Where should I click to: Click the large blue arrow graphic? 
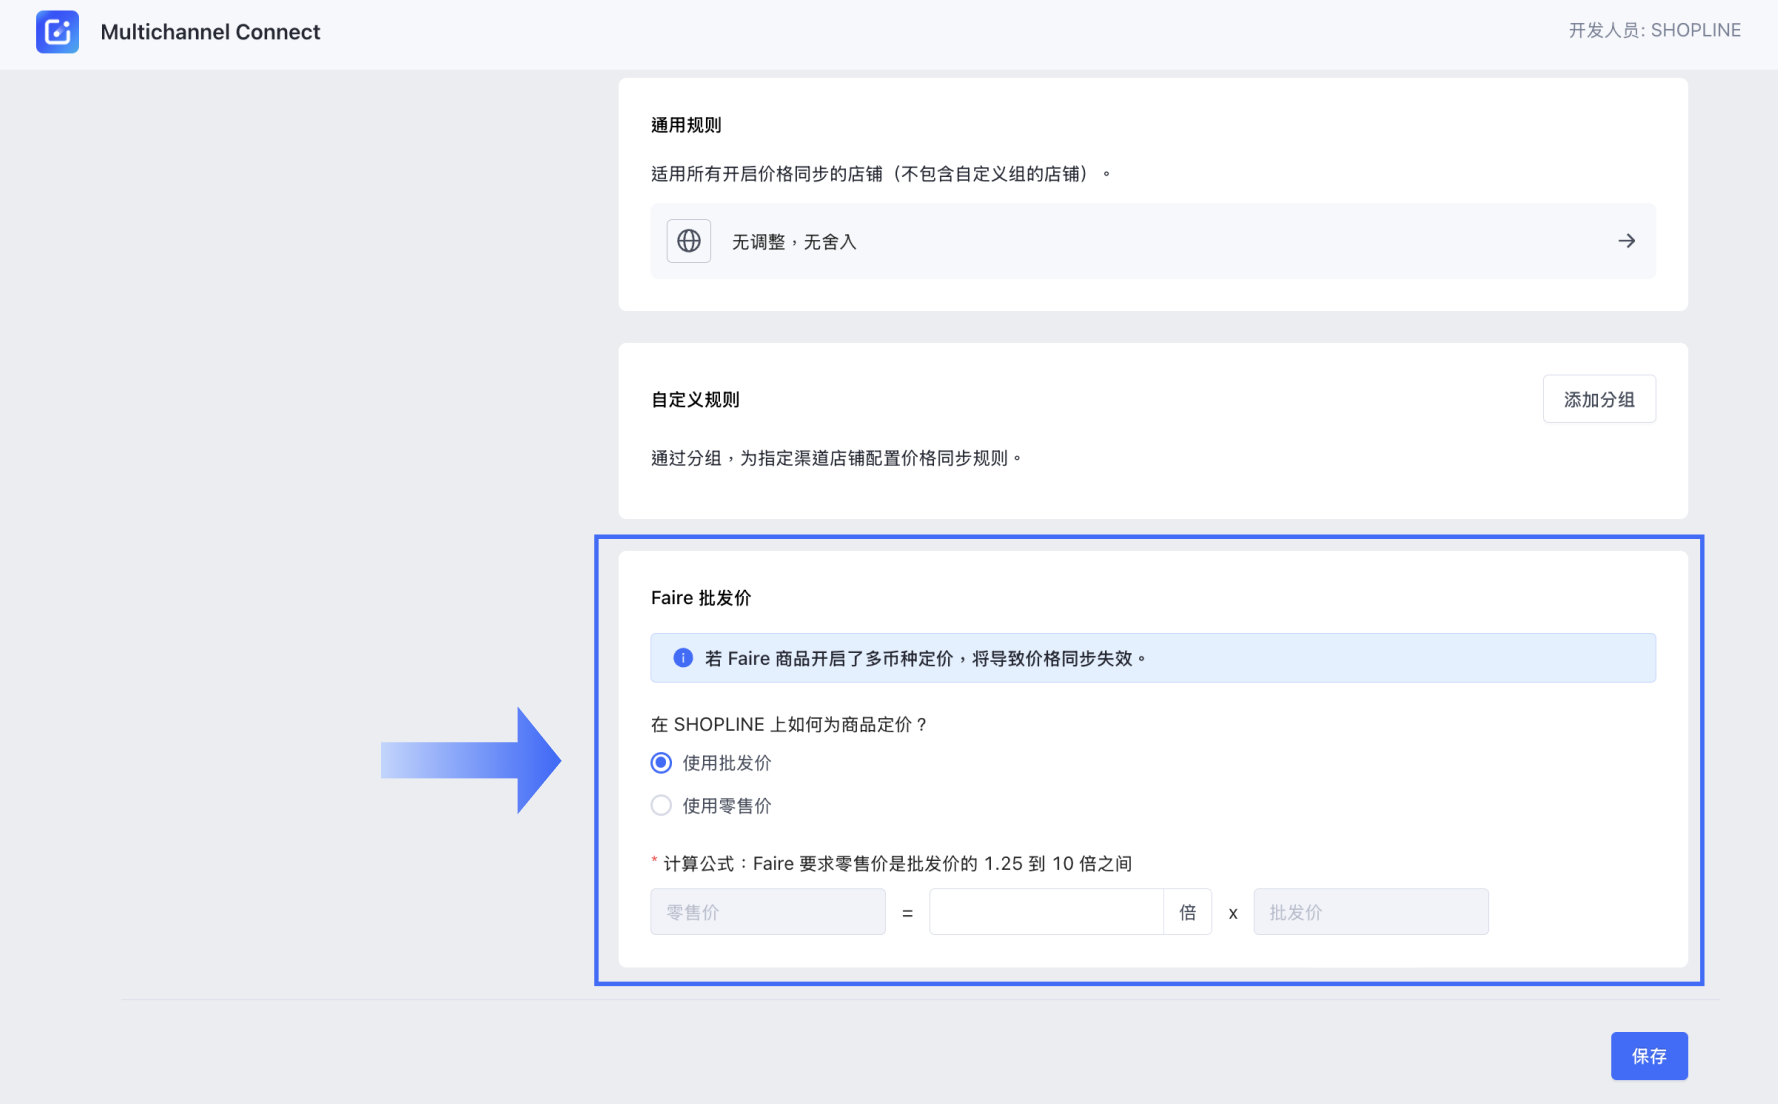[471, 761]
